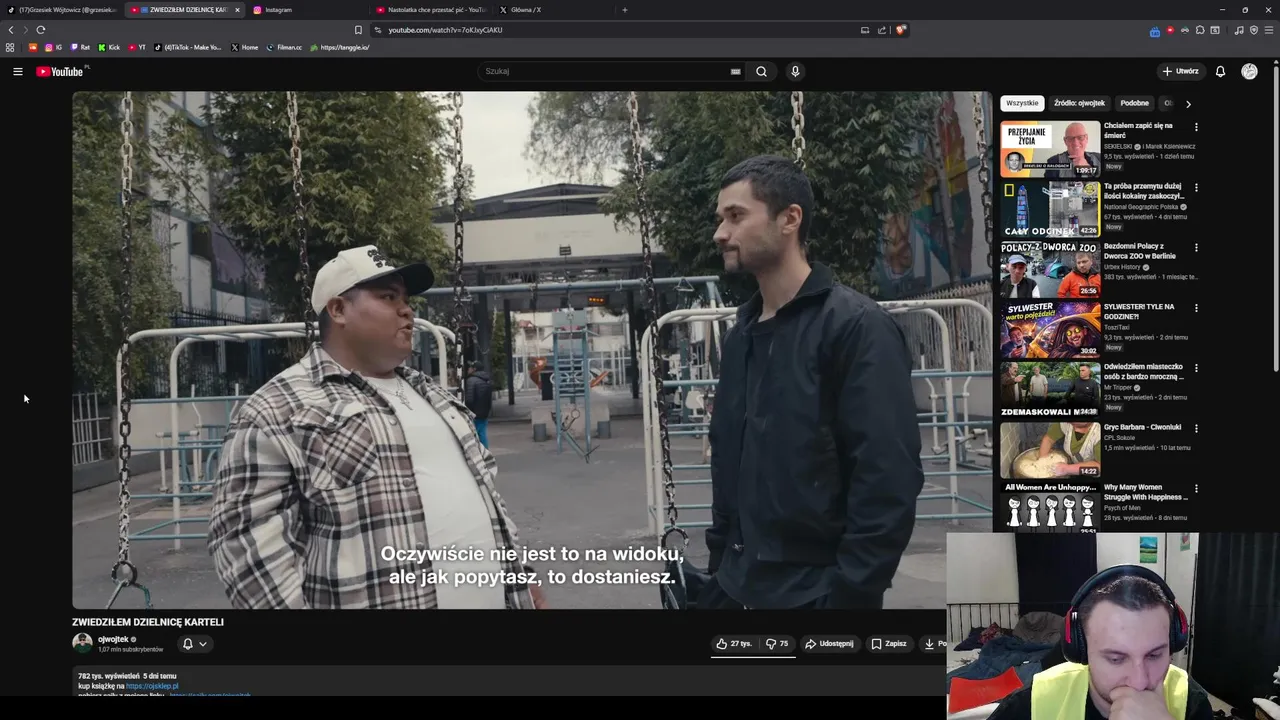1280x720 pixels.
Task: Open the notification bell dropdown beside ojwojtek
Action: pos(194,644)
